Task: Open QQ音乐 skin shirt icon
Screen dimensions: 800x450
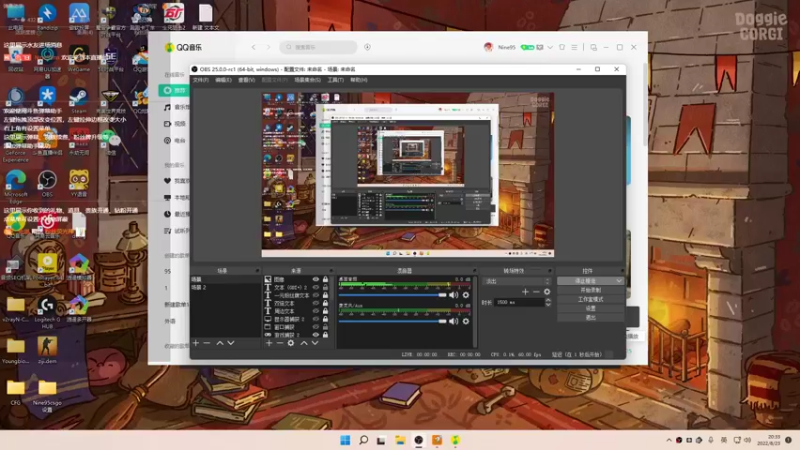Action: click(562, 47)
